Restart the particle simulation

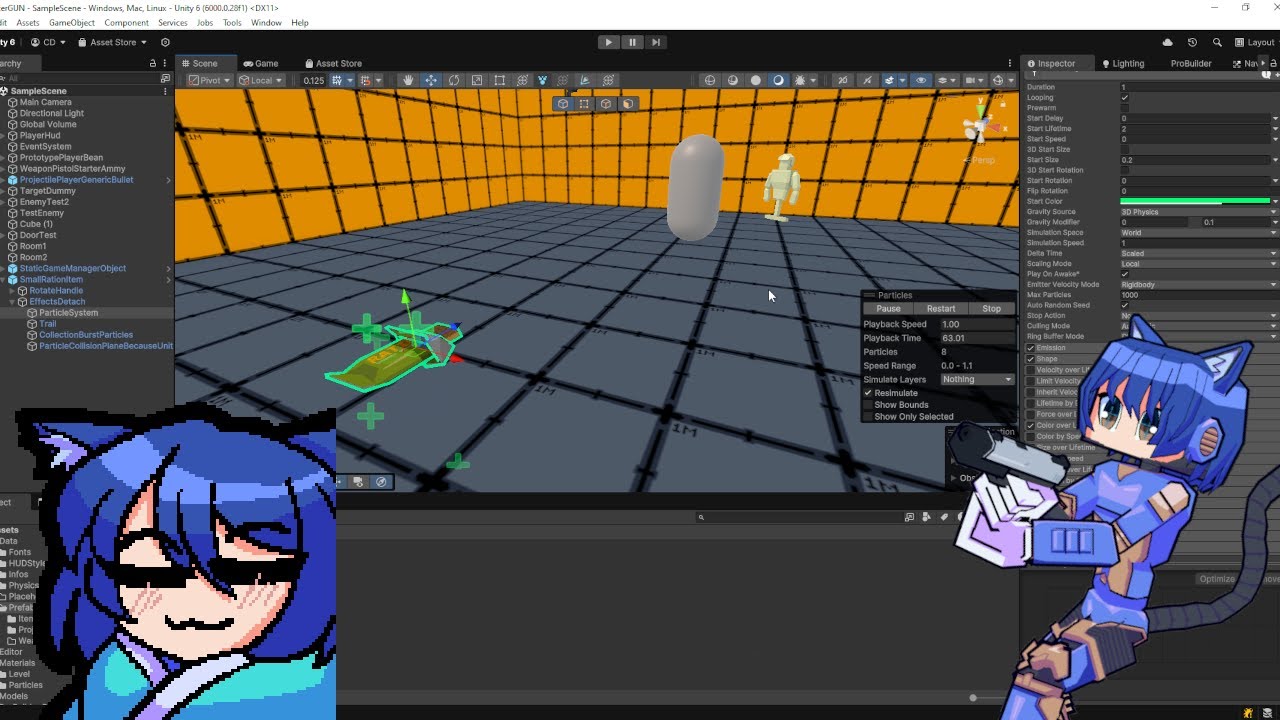pyautogui.click(x=940, y=309)
